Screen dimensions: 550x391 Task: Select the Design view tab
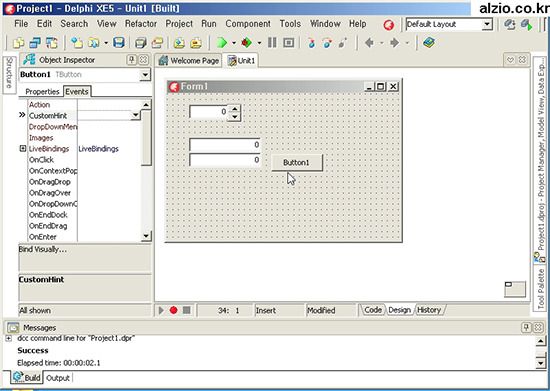pos(400,310)
